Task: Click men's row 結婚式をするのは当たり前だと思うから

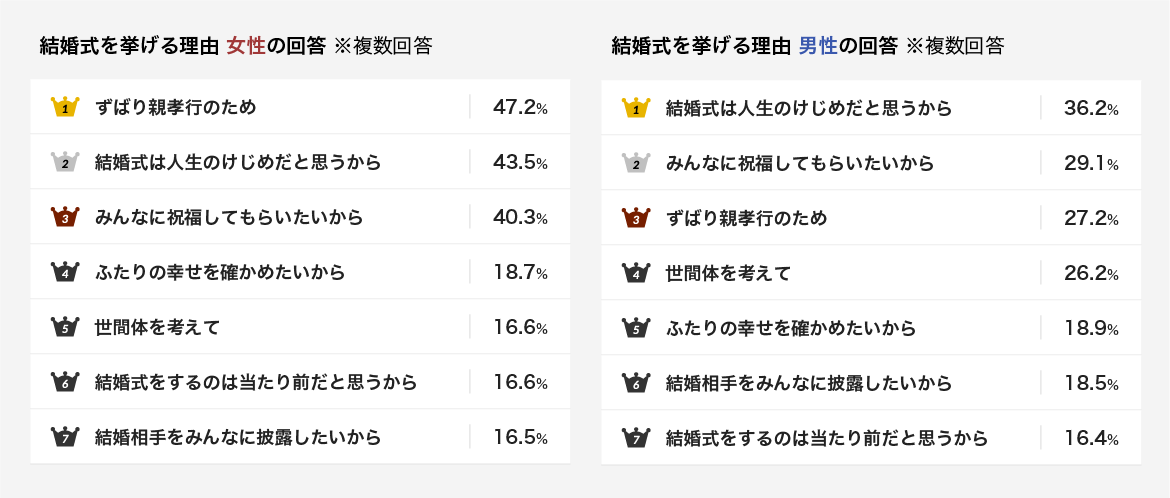Action: 871,438
